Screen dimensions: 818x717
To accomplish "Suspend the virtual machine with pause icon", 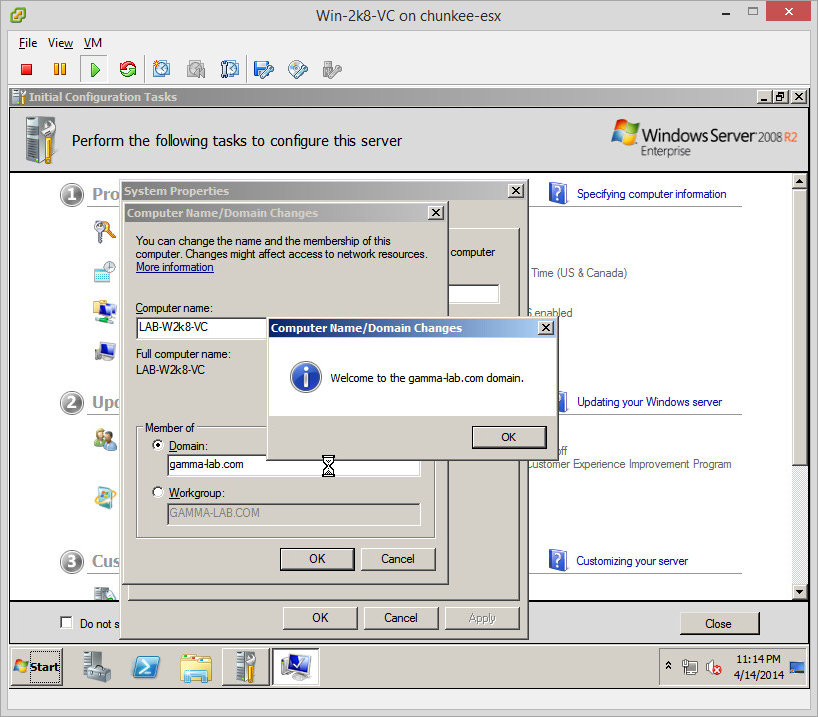I will (60, 69).
